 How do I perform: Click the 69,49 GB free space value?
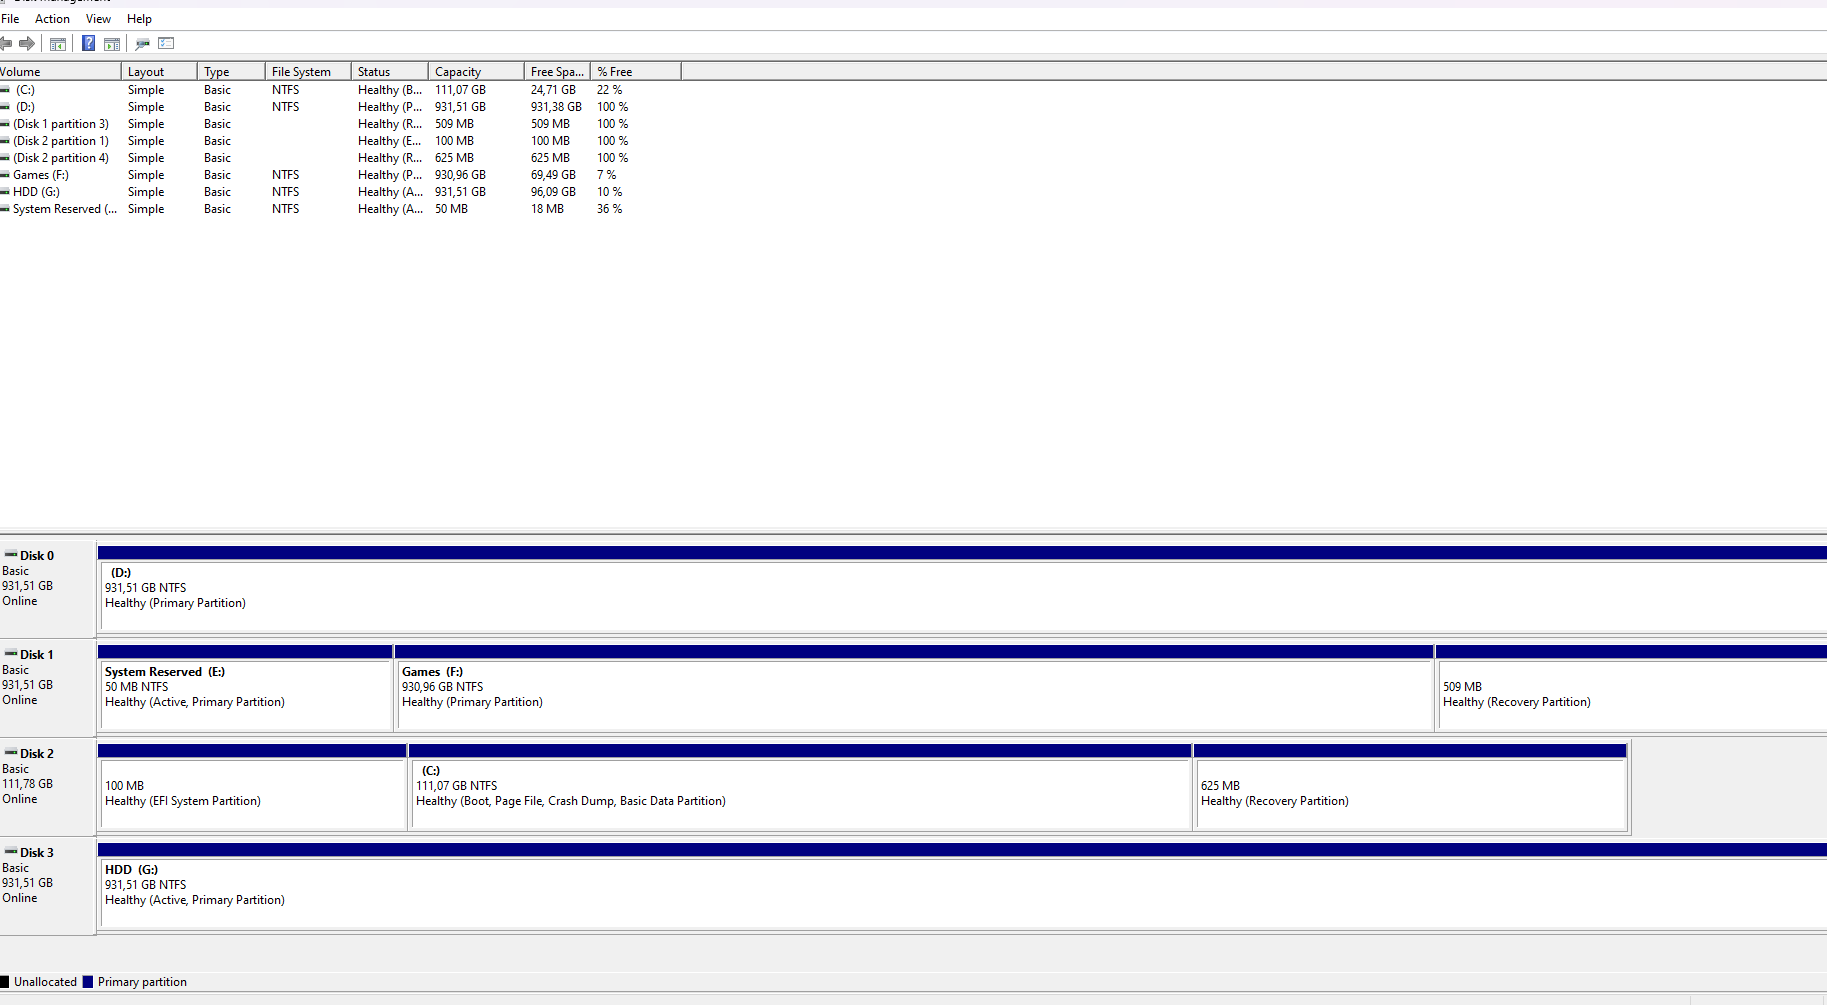553,175
